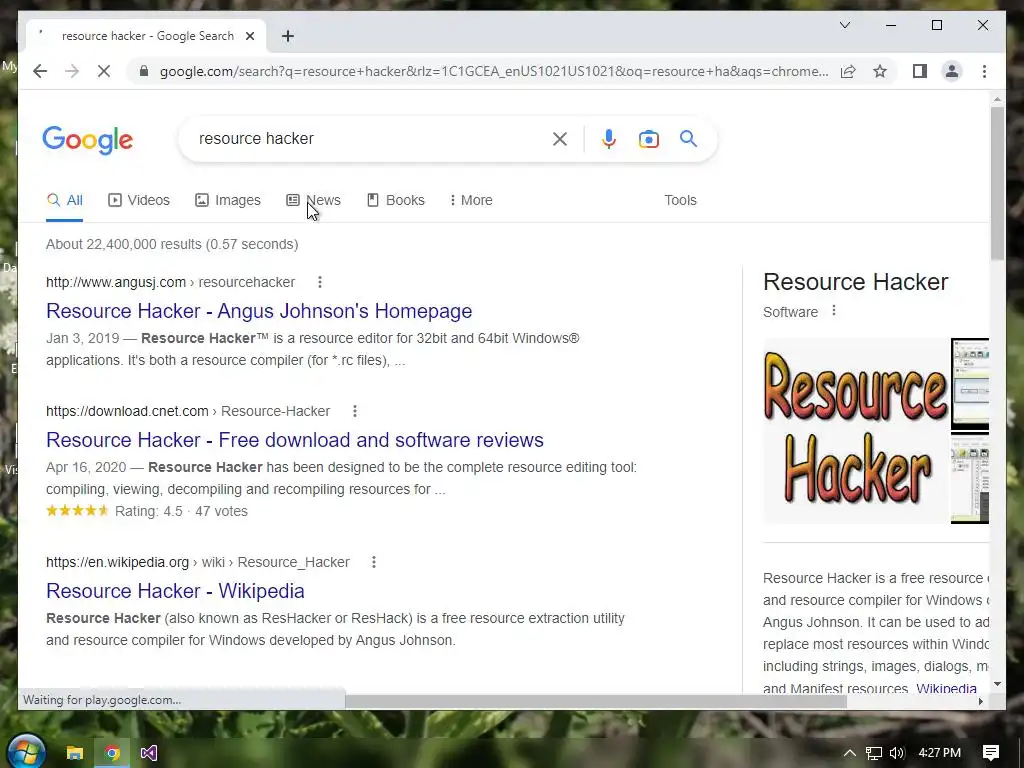The height and width of the screenshot is (768, 1024).
Task: Submit search with magnifying glass icon
Action: [x=688, y=138]
